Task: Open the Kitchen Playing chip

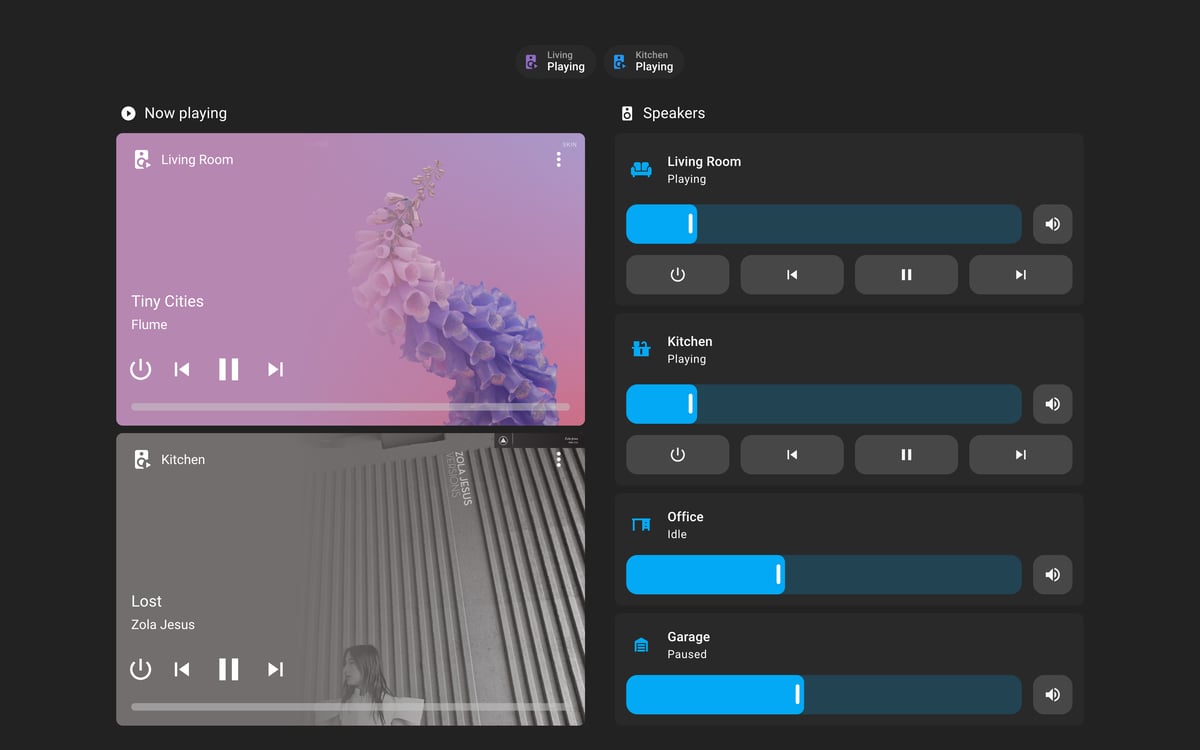Action: tap(643, 62)
